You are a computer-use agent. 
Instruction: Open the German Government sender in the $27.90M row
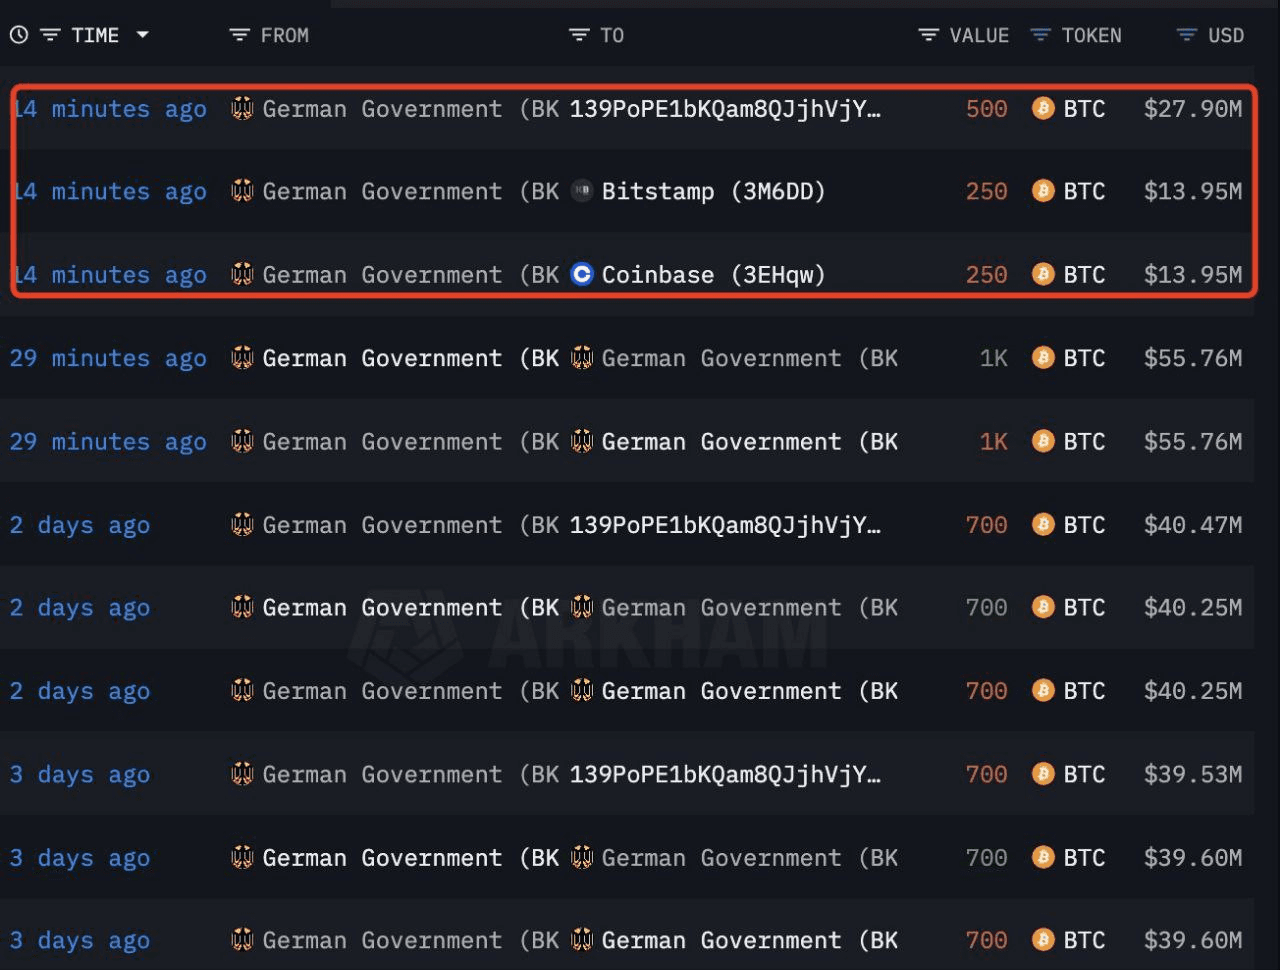pyautogui.click(x=410, y=109)
